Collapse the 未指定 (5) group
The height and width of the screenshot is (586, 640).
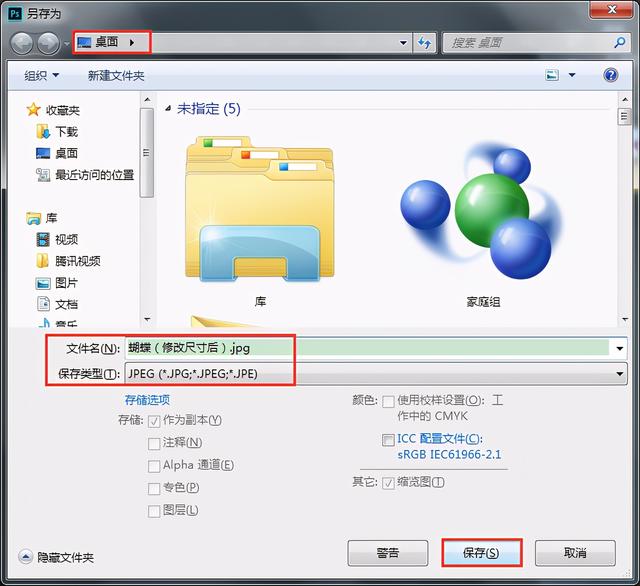(x=168, y=108)
